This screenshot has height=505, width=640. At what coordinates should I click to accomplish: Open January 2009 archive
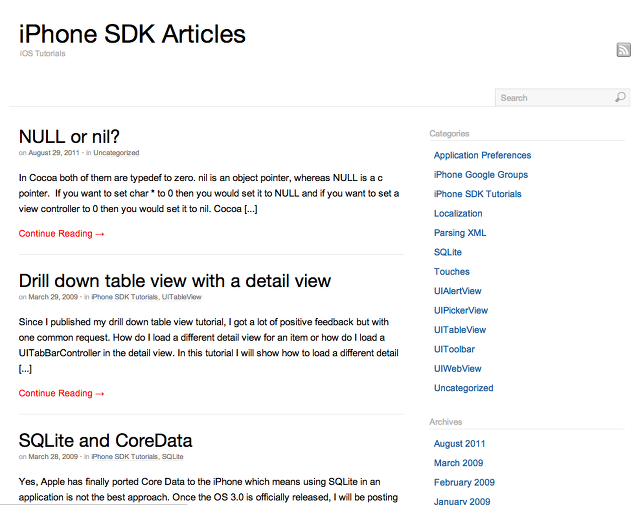462,501
